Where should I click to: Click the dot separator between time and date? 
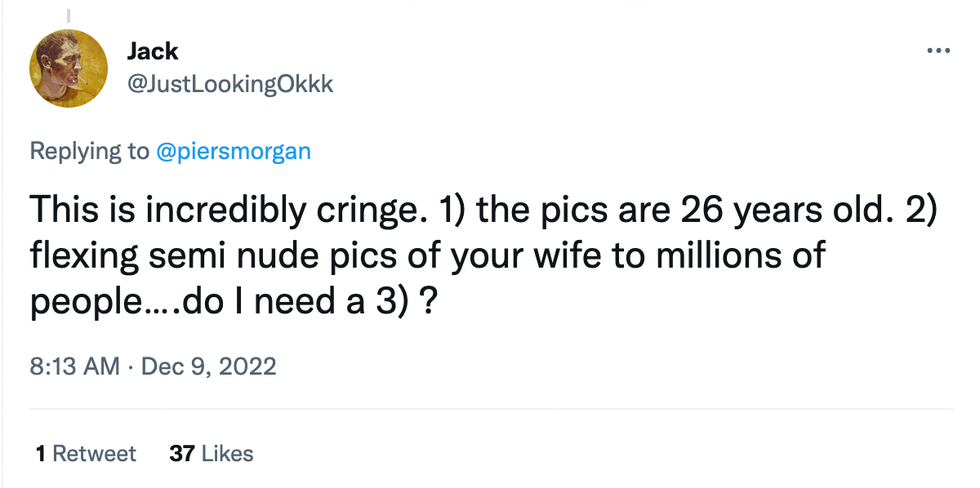pyautogui.click(x=131, y=367)
